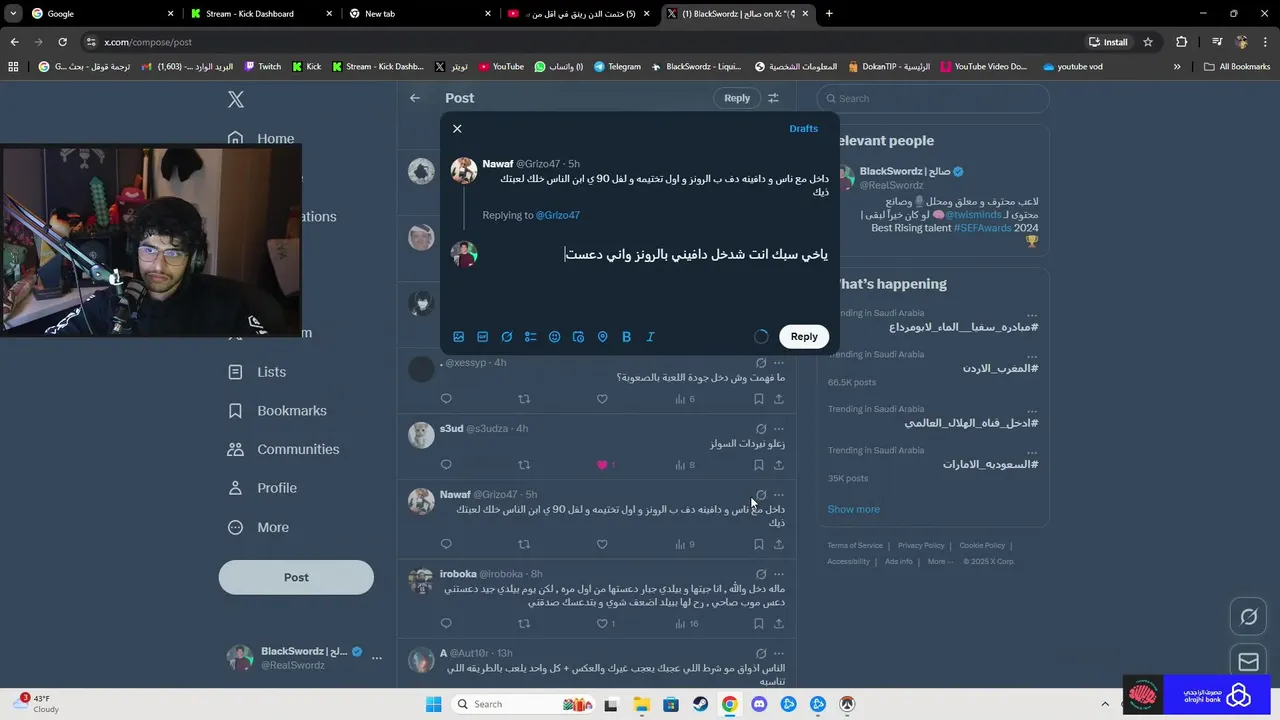Viewport: 1280px width, 720px height.
Task: Click Chrome Install app button
Action: pyautogui.click(x=1109, y=42)
